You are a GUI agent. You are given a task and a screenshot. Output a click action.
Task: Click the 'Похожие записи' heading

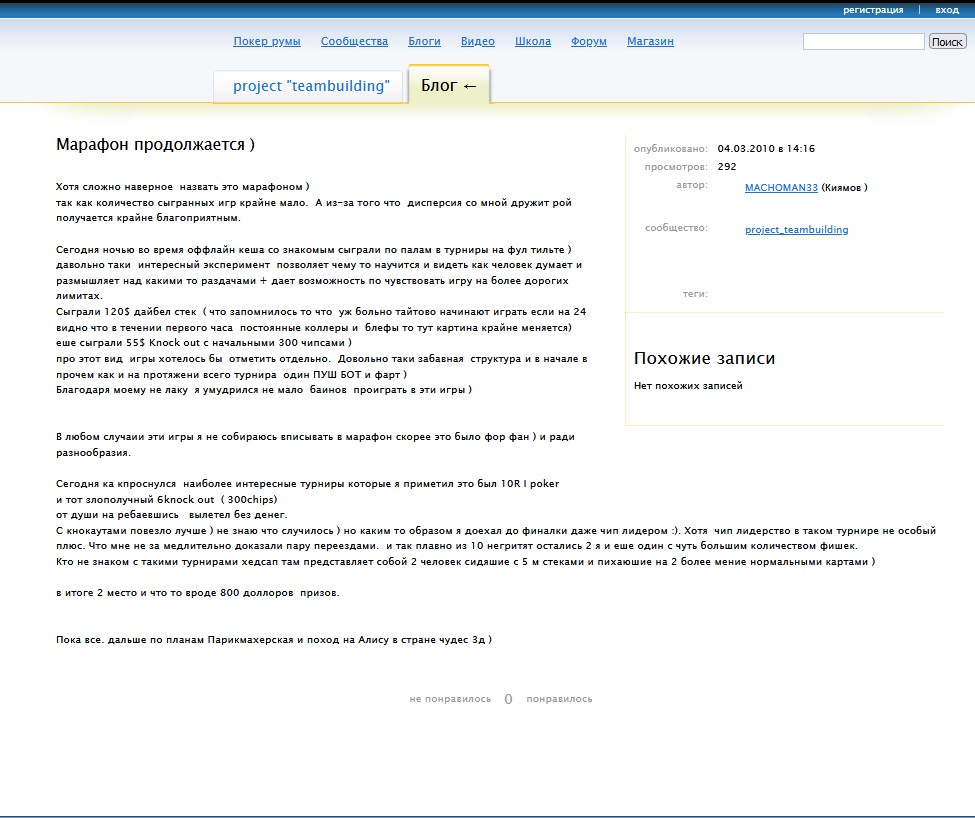point(704,359)
